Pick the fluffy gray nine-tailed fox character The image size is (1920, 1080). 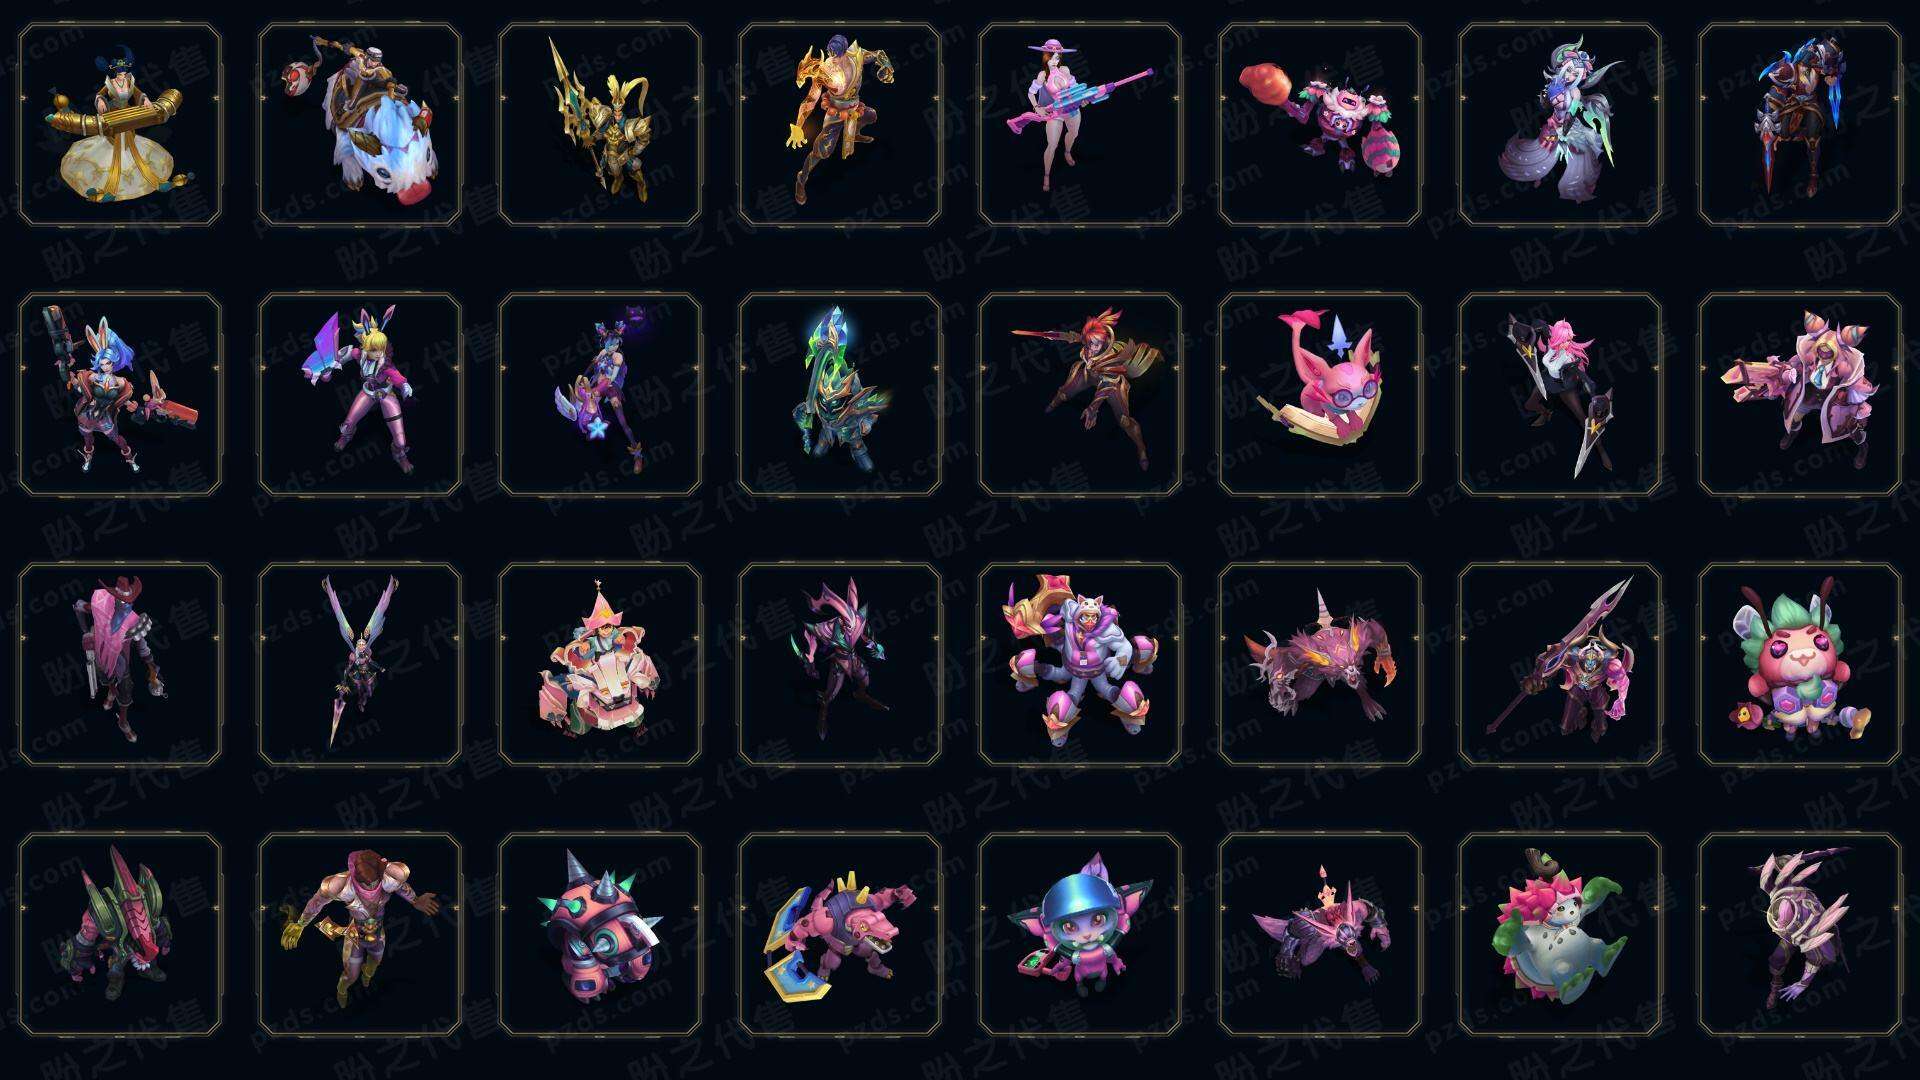(x=1560, y=125)
